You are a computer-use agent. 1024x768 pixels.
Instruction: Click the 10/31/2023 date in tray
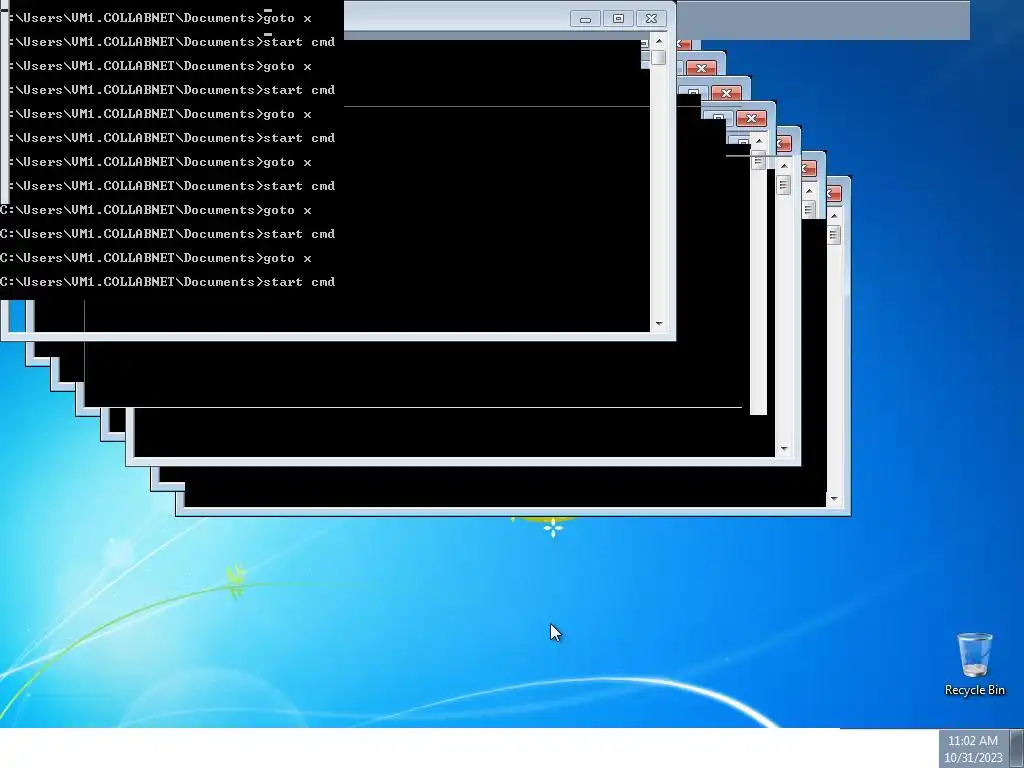pyautogui.click(x=973, y=758)
